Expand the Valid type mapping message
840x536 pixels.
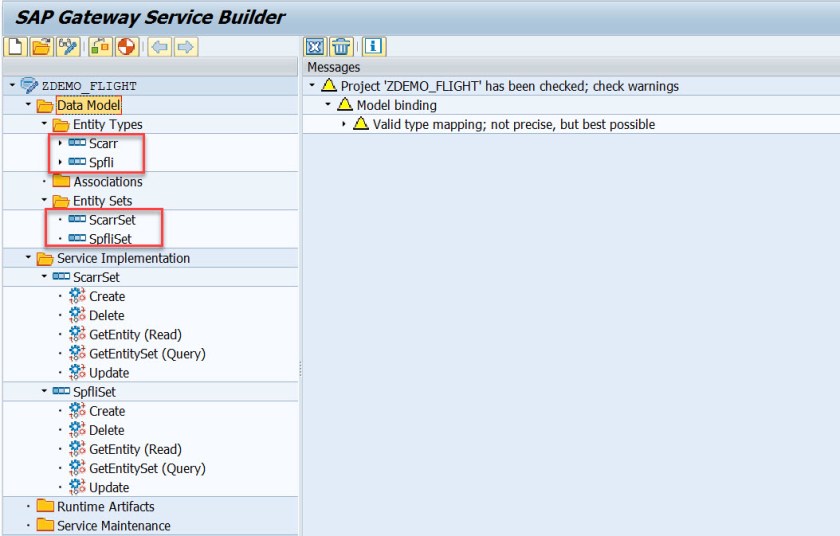click(344, 124)
